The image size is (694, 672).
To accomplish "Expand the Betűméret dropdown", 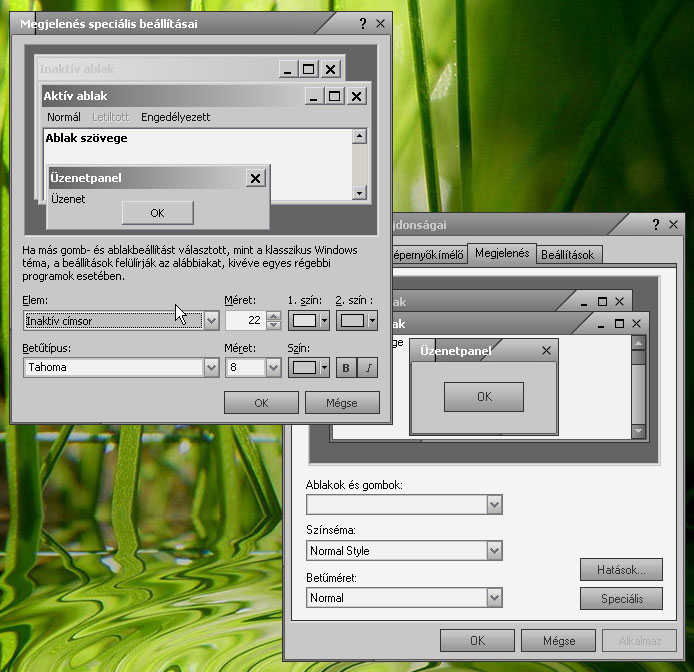I will coord(493,598).
